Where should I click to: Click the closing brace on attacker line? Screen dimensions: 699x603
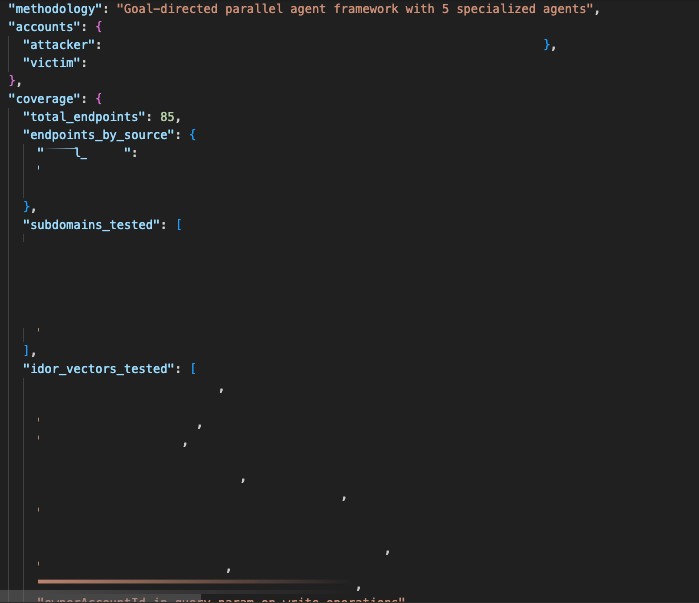[547, 45]
